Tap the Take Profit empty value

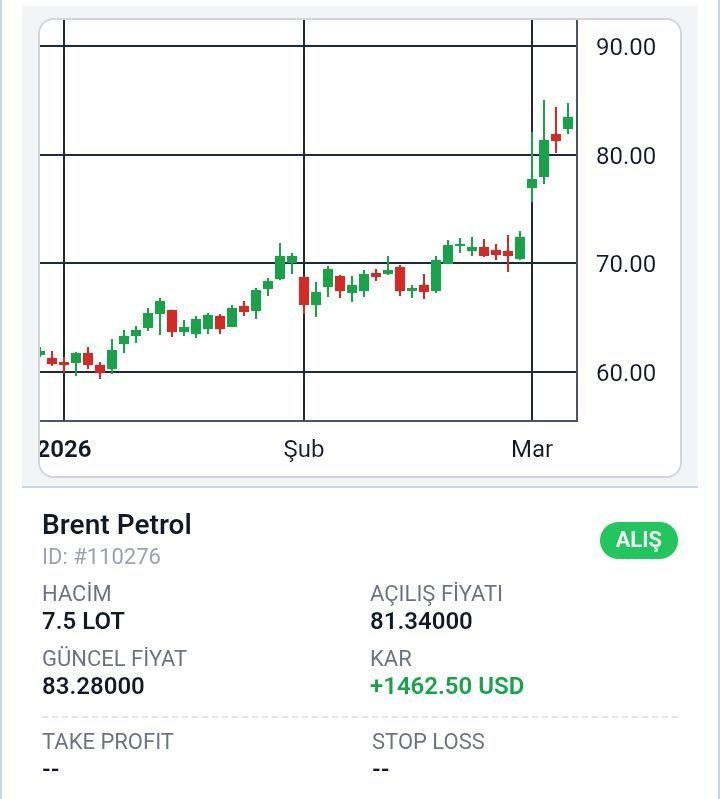[x=51, y=769]
